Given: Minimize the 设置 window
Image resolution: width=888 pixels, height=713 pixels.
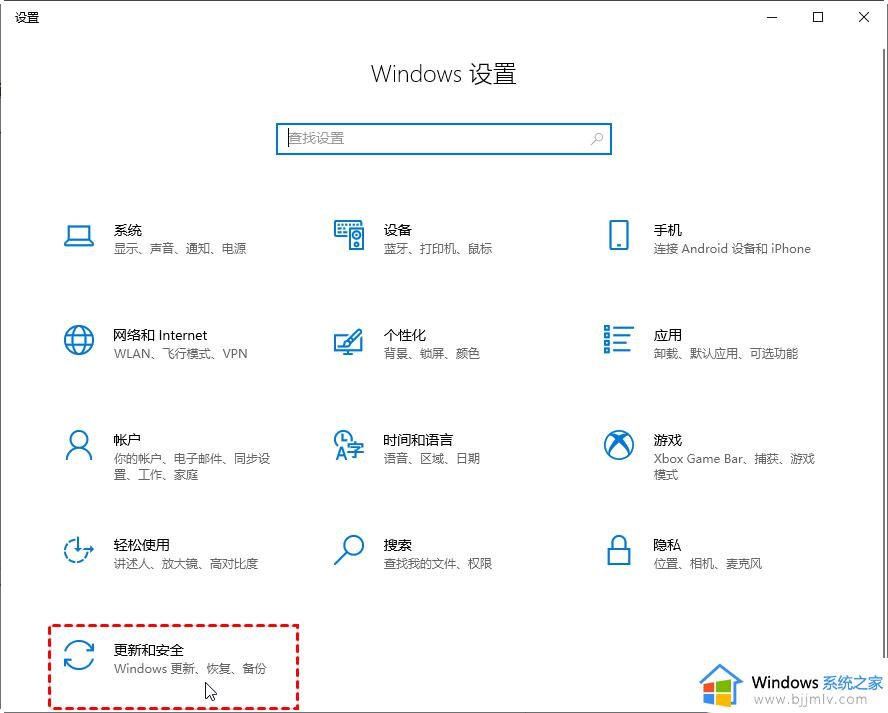Looking at the screenshot, I should 772,17.
